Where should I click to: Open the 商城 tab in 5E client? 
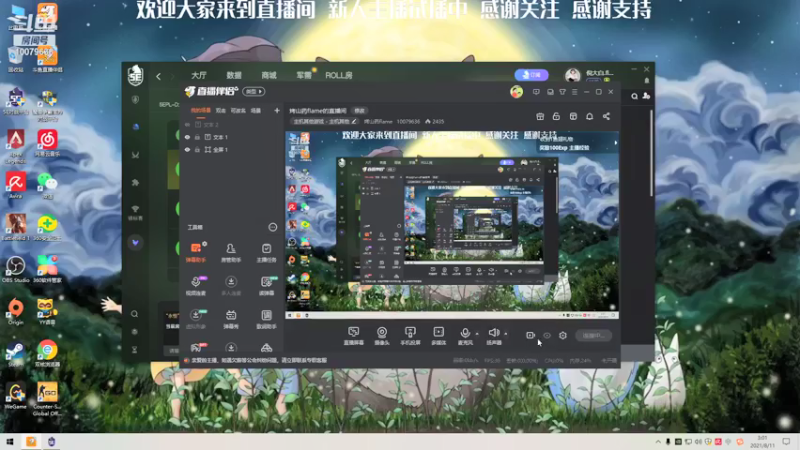(268, 76)
